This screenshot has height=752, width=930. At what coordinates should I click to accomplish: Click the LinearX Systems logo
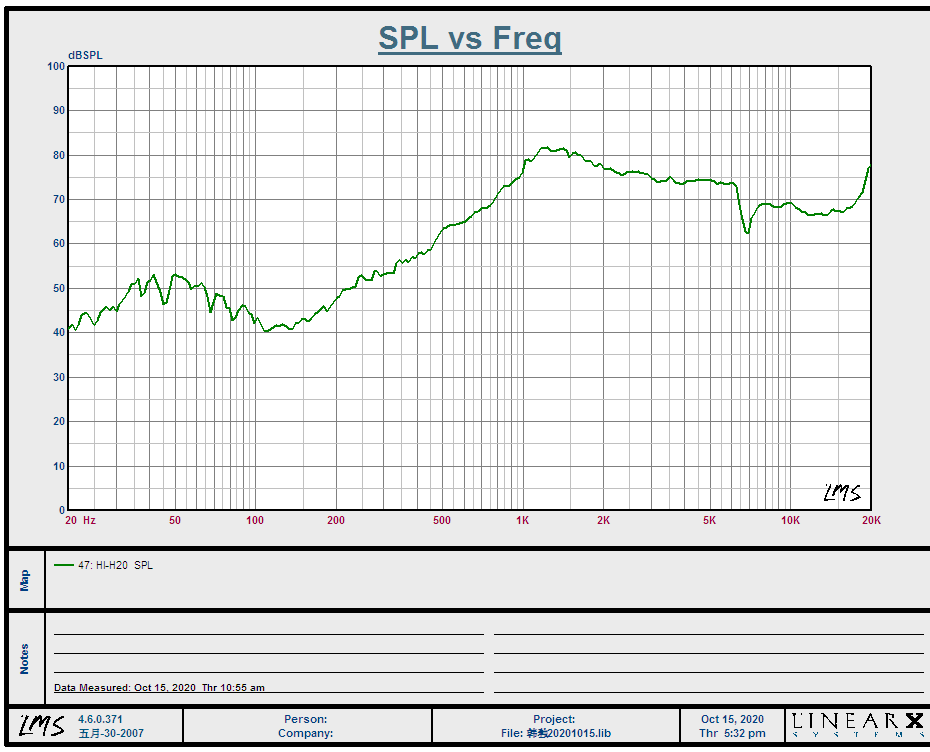(x=857, y=725)
